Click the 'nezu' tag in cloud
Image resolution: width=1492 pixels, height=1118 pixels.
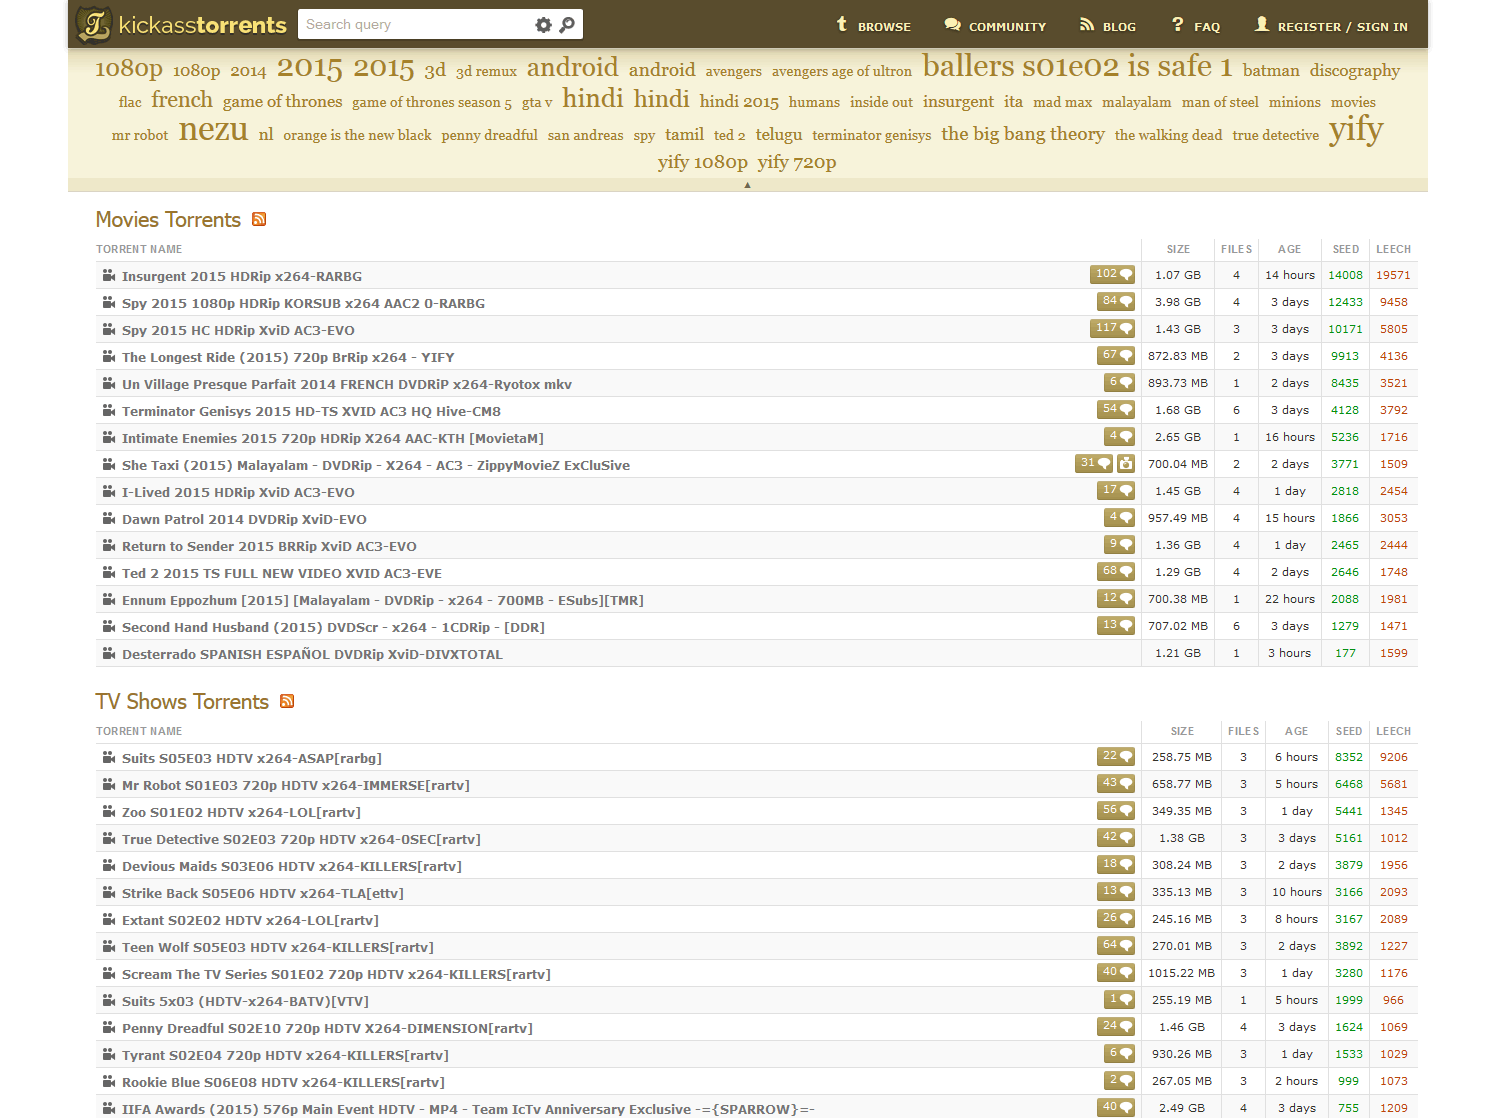[213, 130]
